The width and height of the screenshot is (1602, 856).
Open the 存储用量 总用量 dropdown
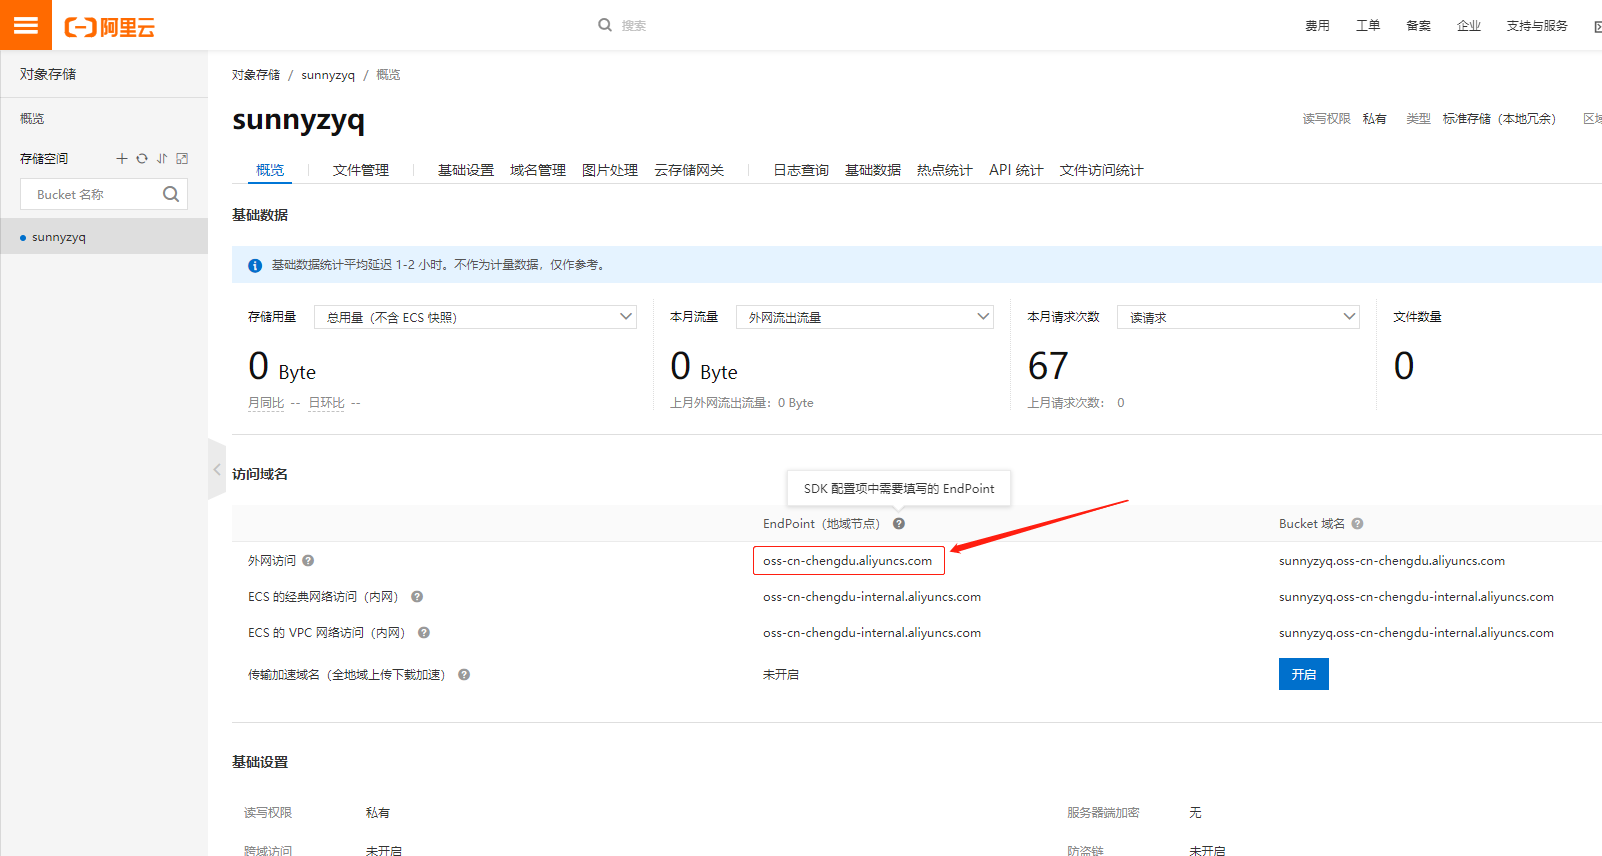click(x=475, y=317)
